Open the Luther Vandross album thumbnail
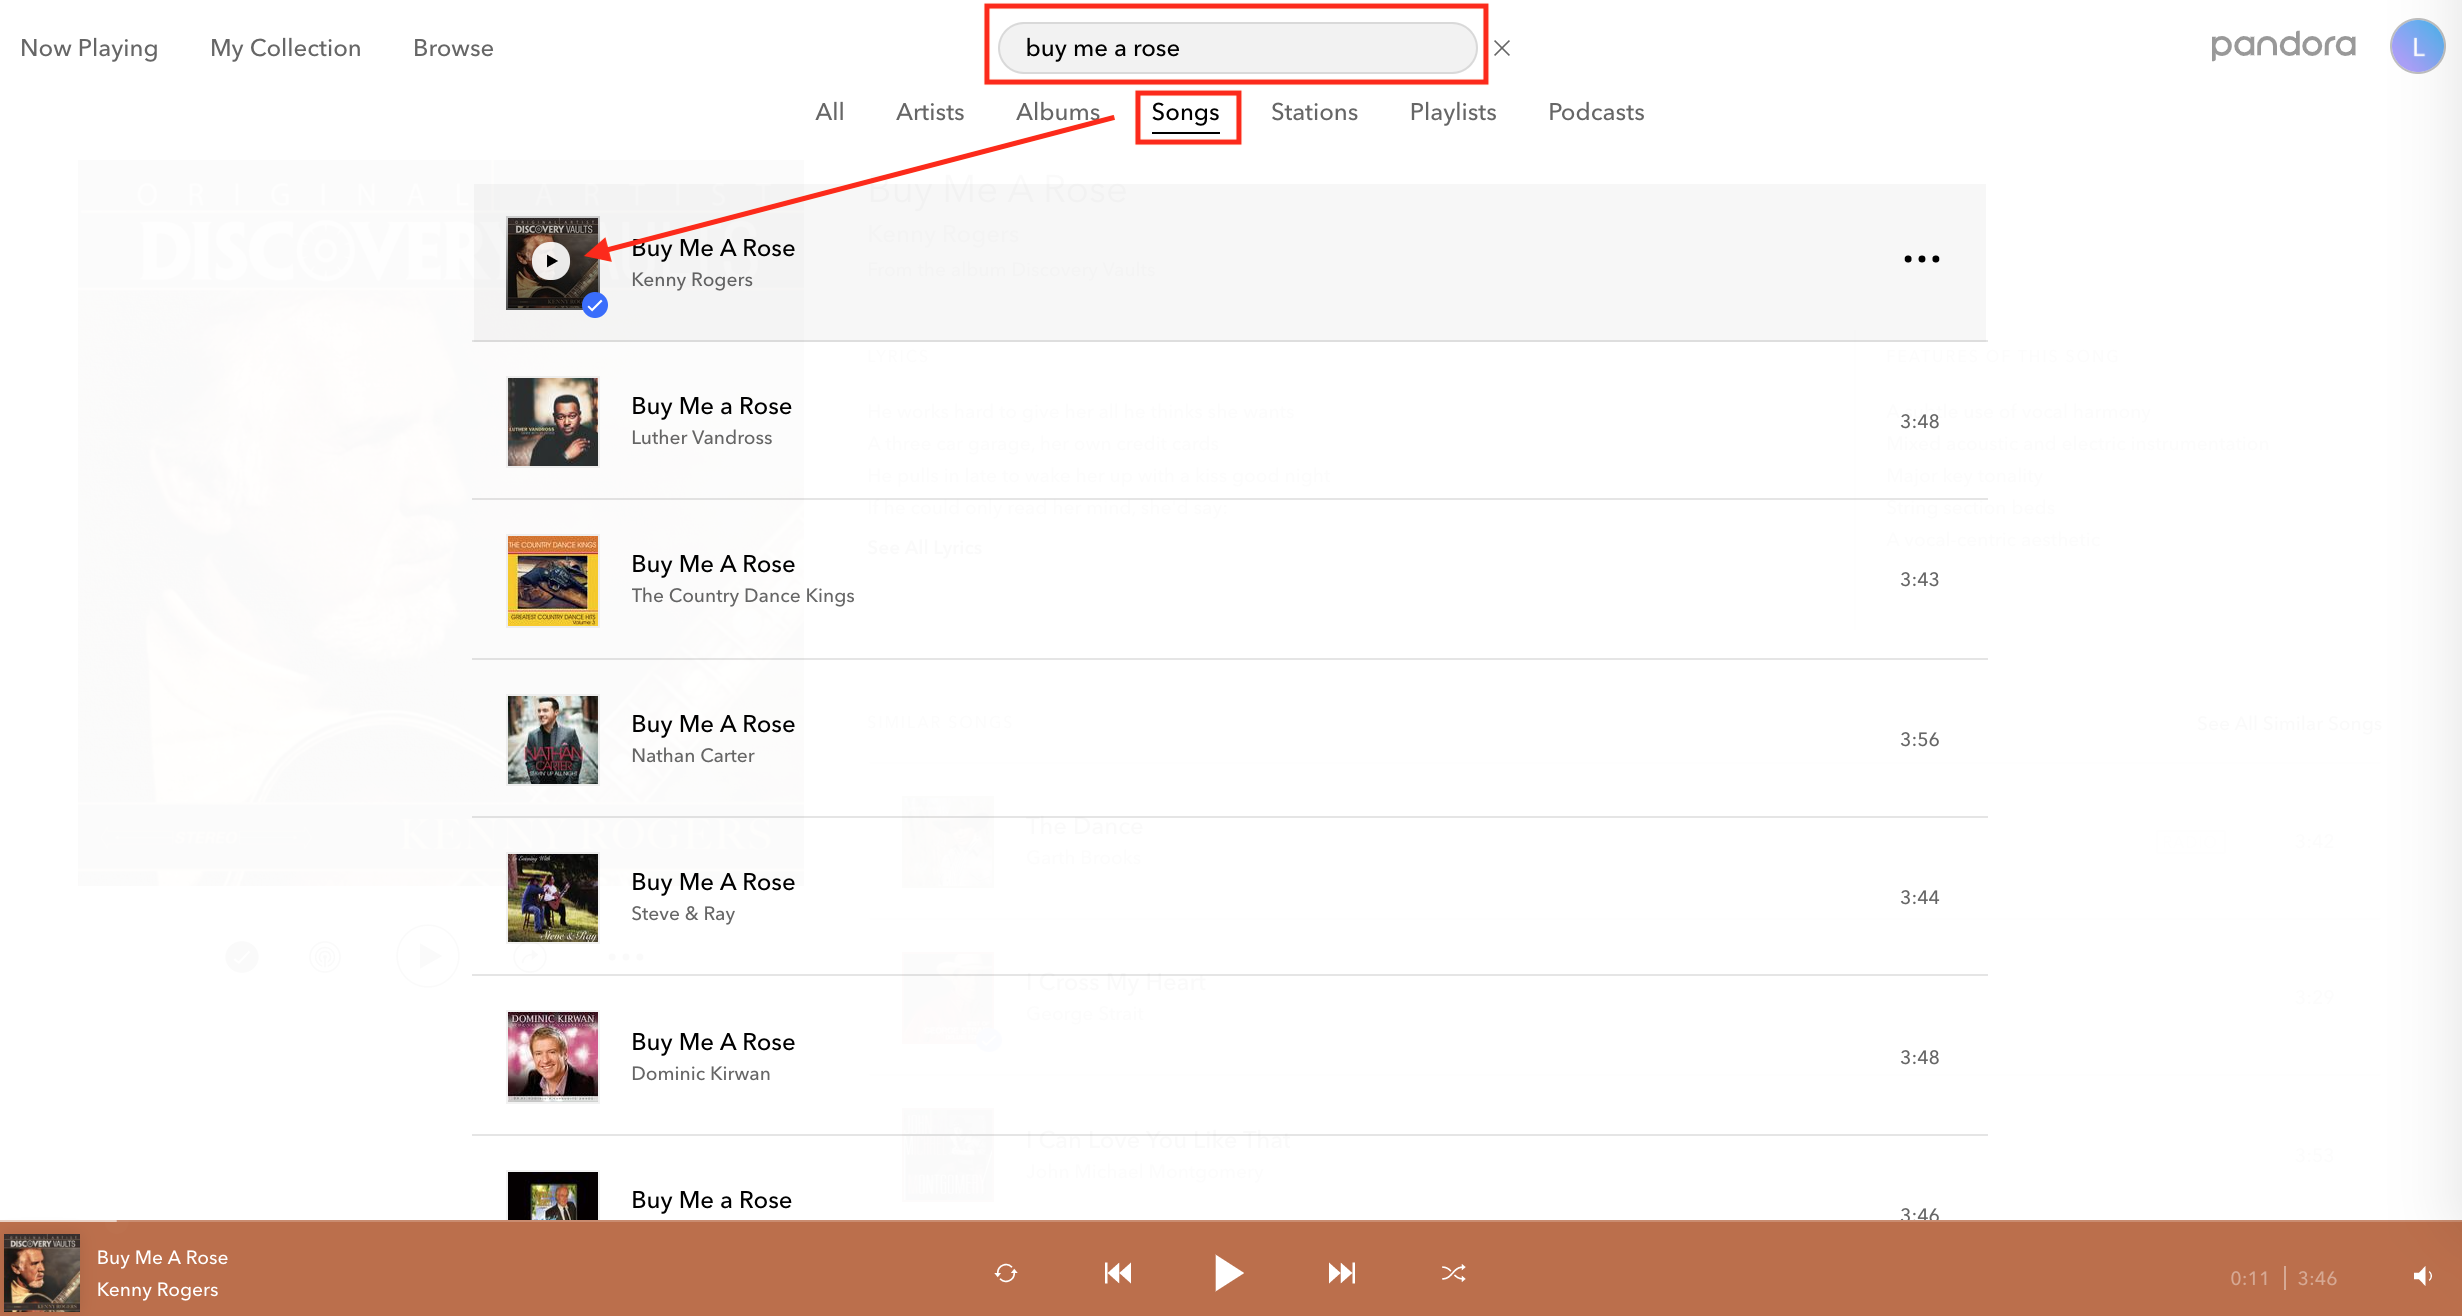Viewport: 2462px width, 1316px height. [552, 421]
